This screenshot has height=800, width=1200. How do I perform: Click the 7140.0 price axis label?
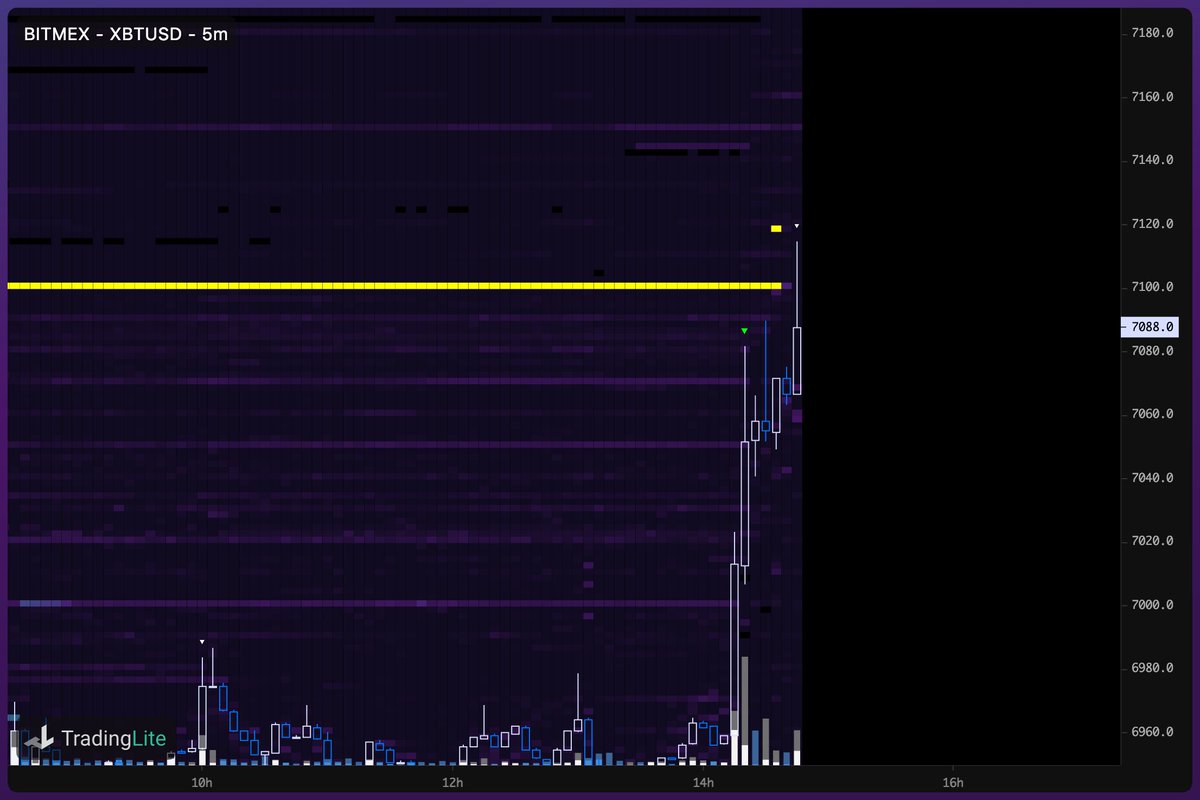coord(1151,160)
